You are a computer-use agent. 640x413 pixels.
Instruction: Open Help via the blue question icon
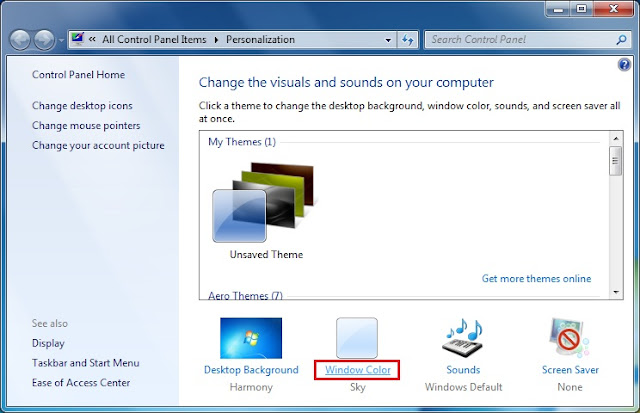[x=624, y=64]
